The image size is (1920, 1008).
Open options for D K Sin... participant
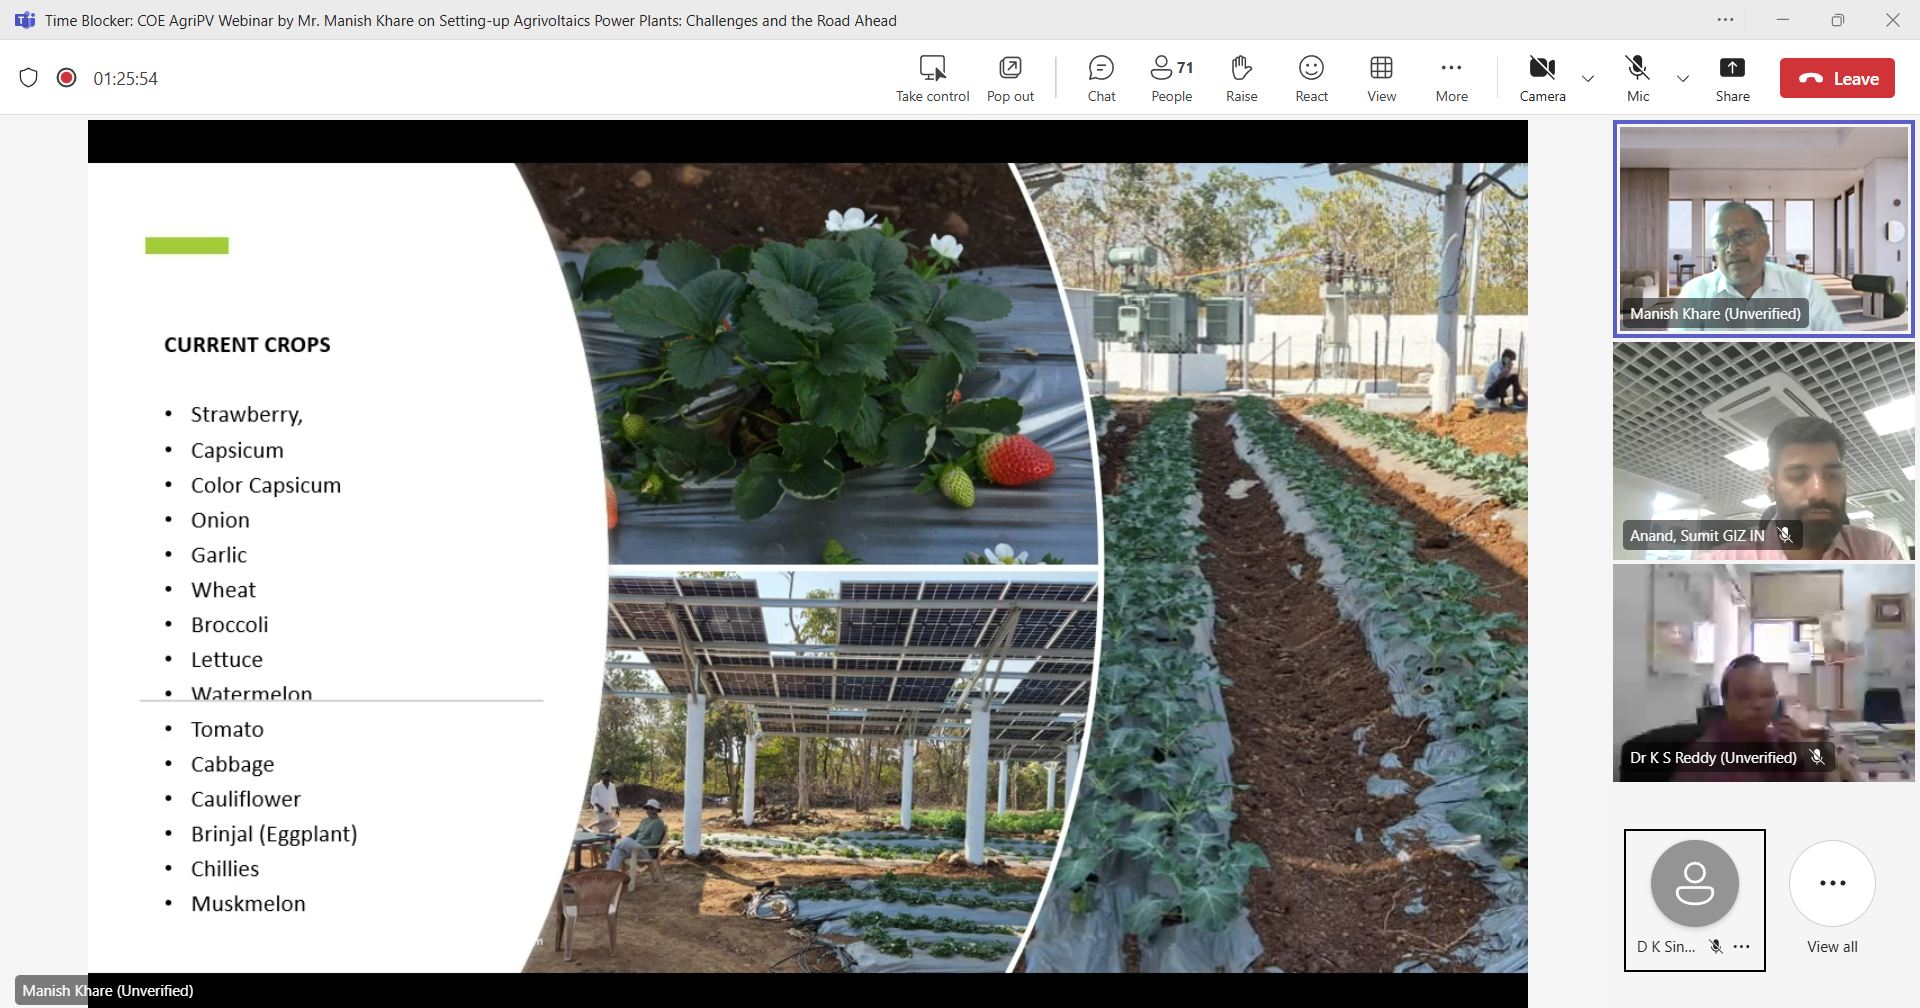tap(1742, 947)
